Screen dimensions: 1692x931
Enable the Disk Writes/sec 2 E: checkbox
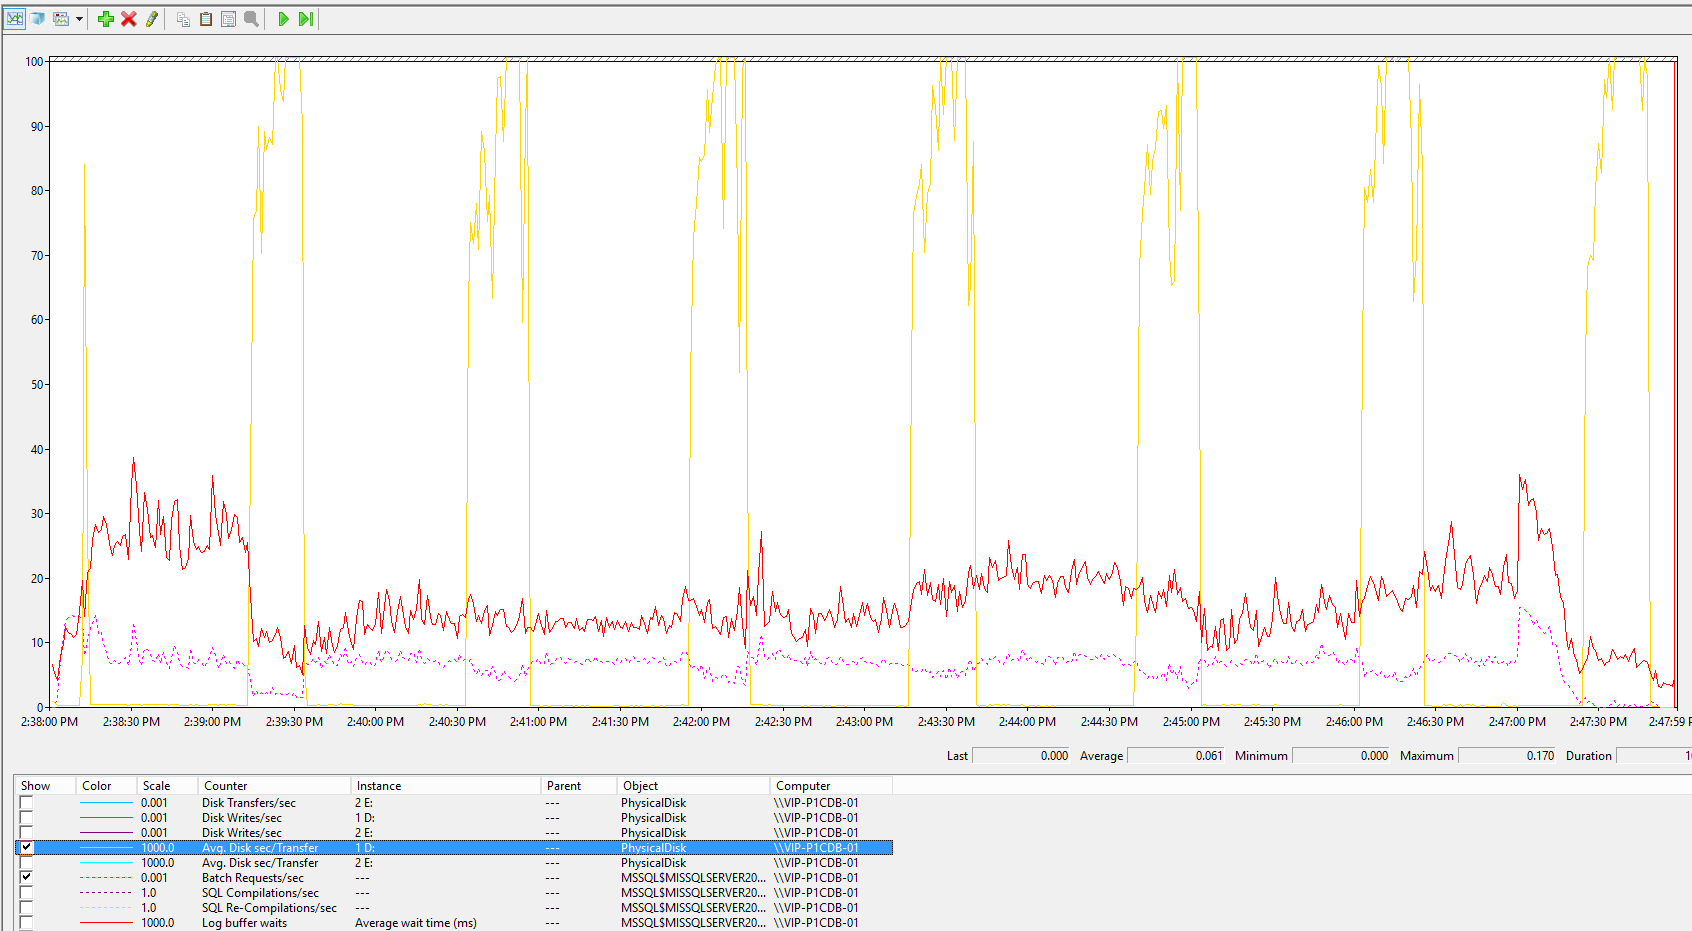[26, 833]
